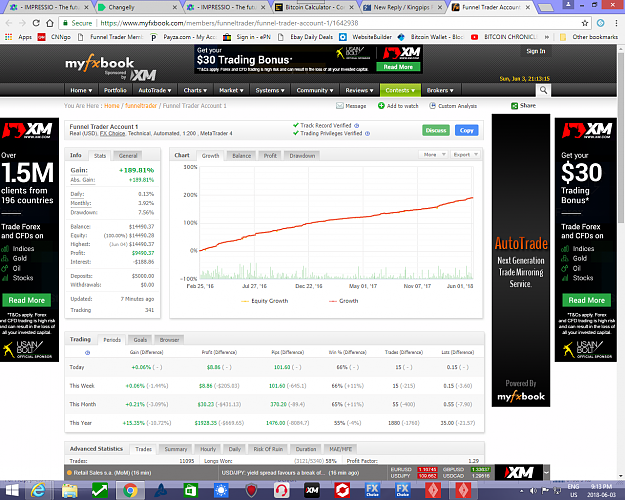Open the Windows Start menu
This screenshot has width=625, height=500.
coord(10,490)
